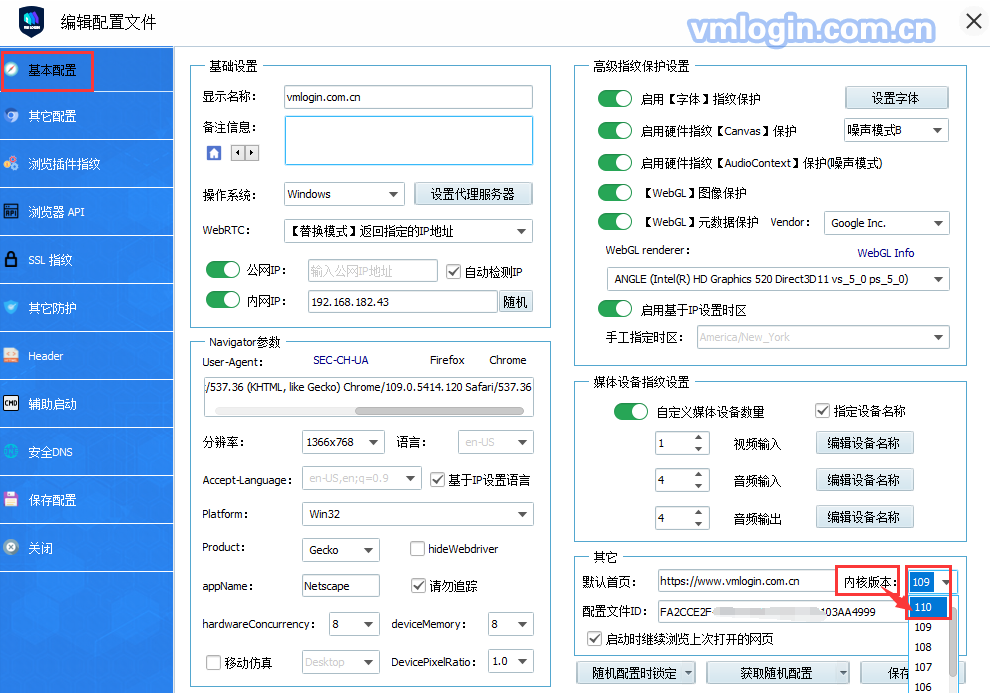Click the 设置代理服务器 button

[x=473, y=194]
